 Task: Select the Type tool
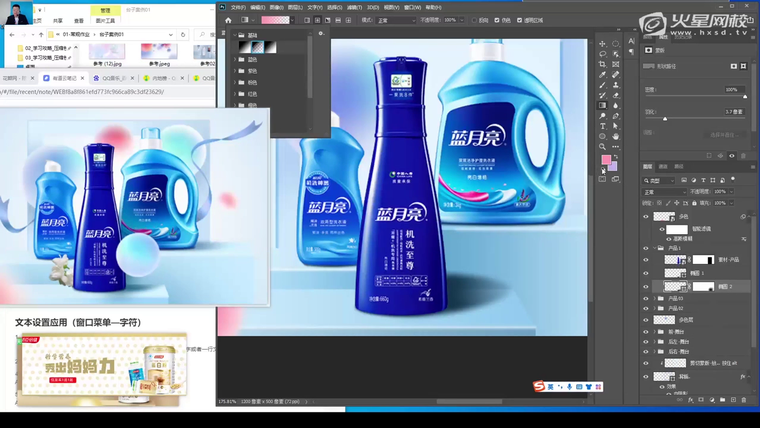(x=603, y=126)
